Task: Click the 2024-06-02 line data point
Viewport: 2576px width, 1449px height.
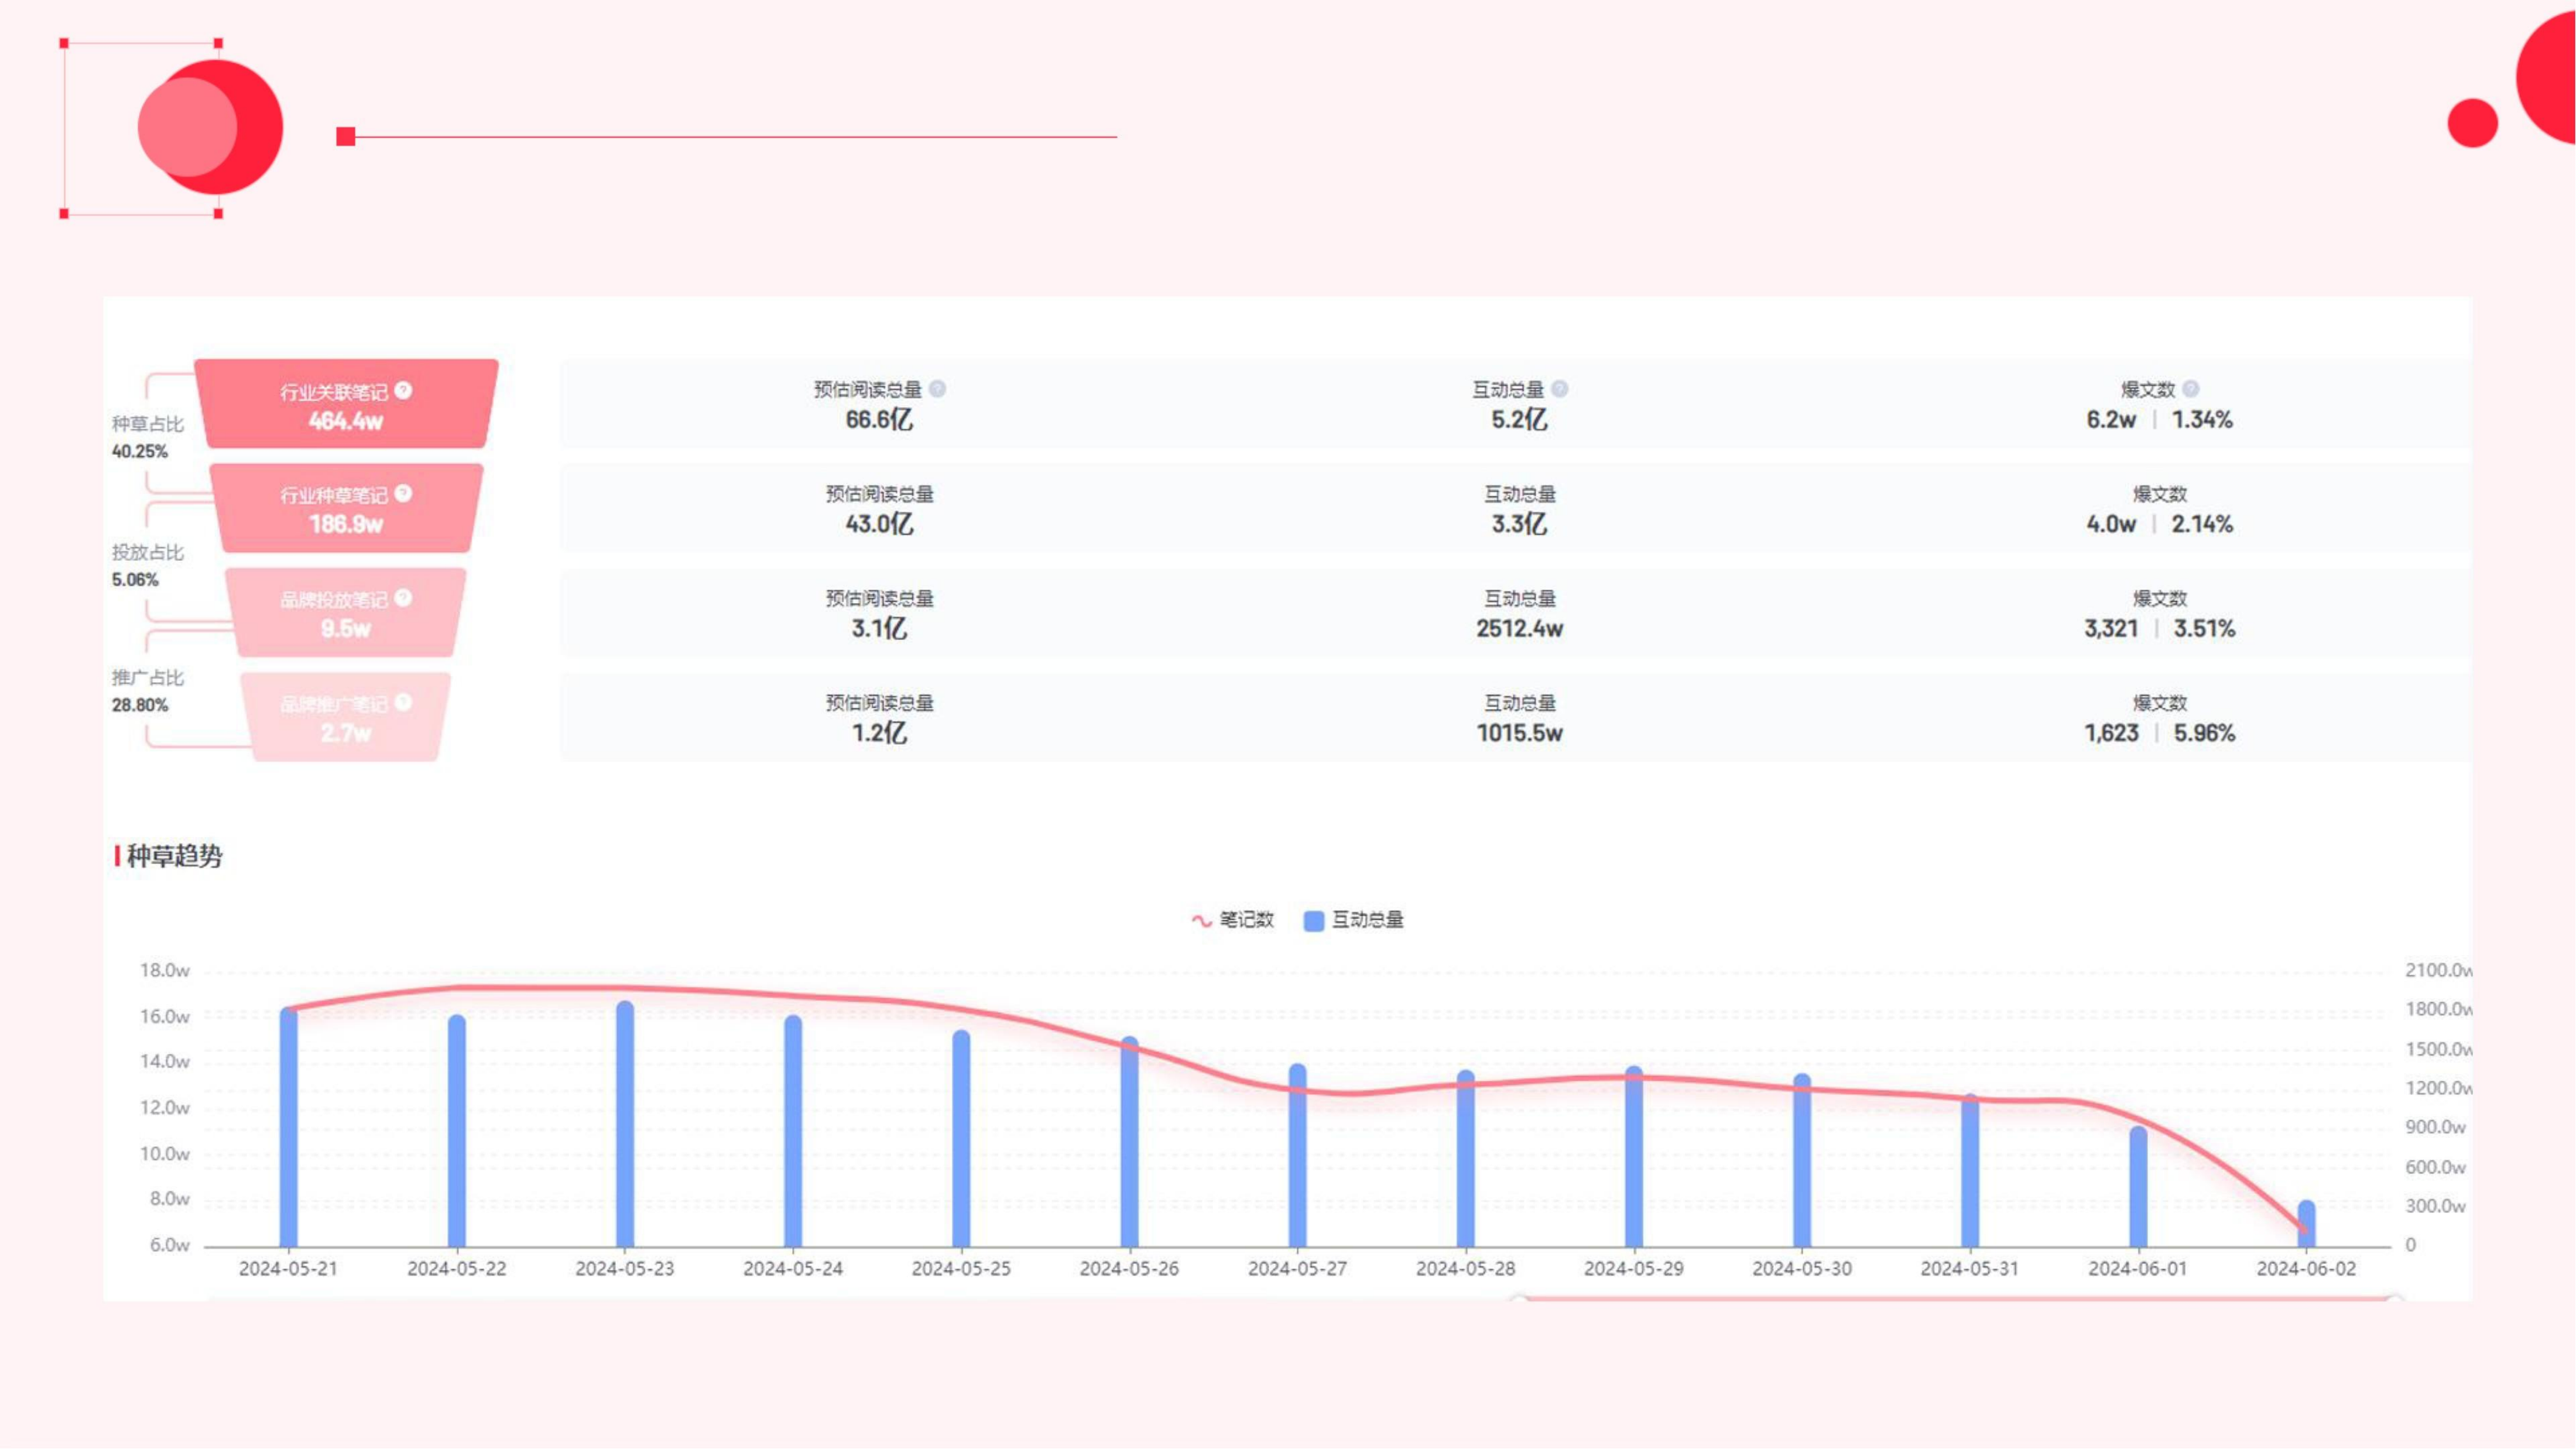Action: 2304,1228
